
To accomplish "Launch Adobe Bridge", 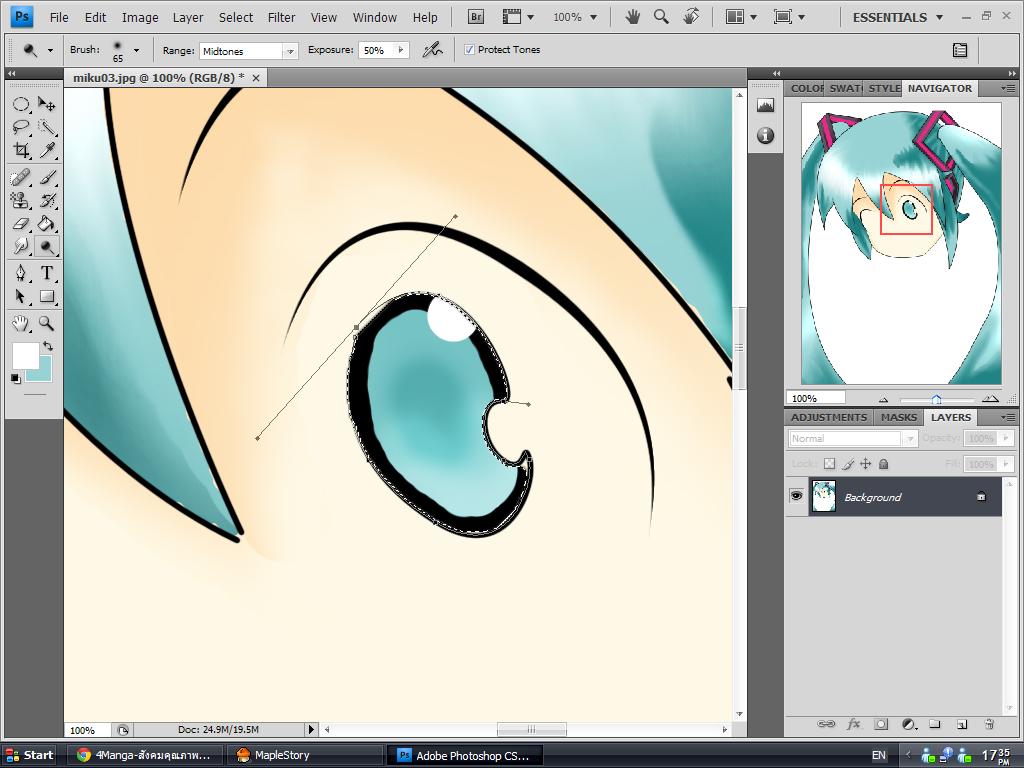I will coord(476,17).
